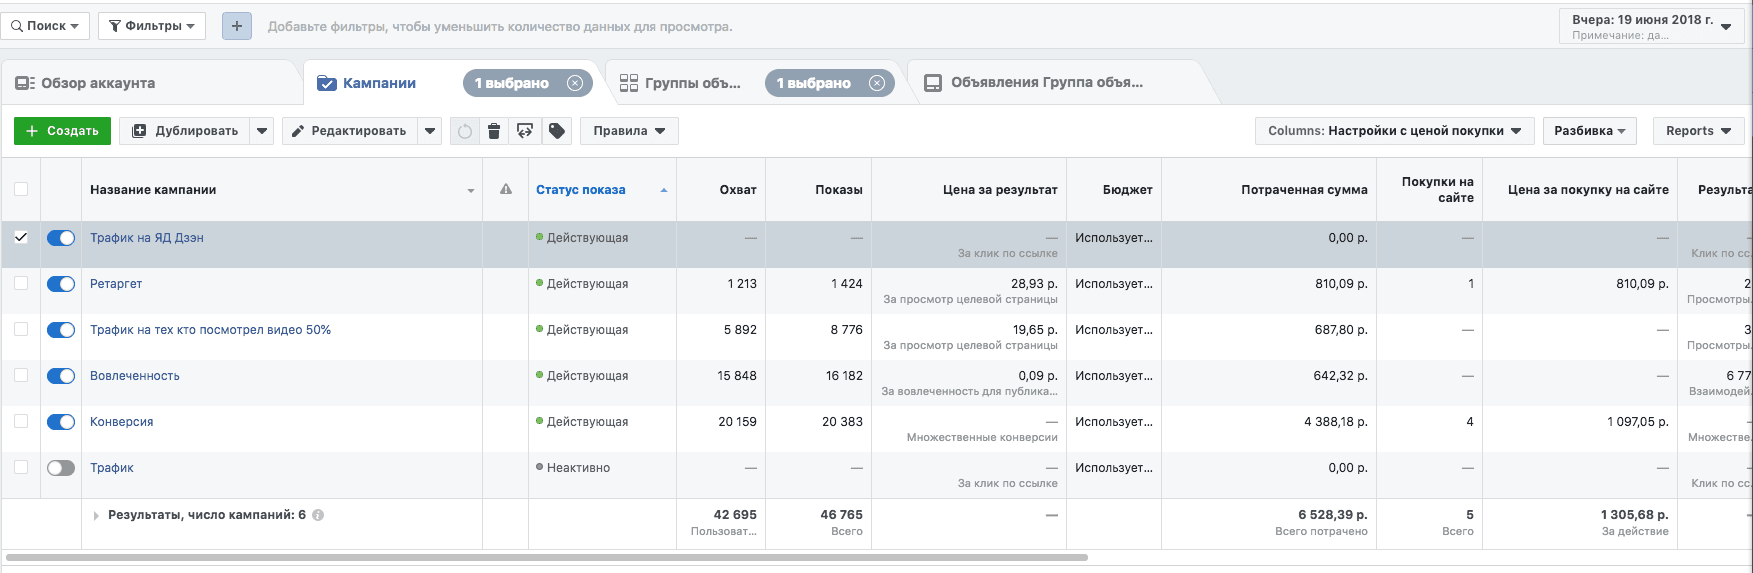Check the Вовлеченность row checkbox
The width and height of the screenshot is (1753, 573).
tap(21, 375)
